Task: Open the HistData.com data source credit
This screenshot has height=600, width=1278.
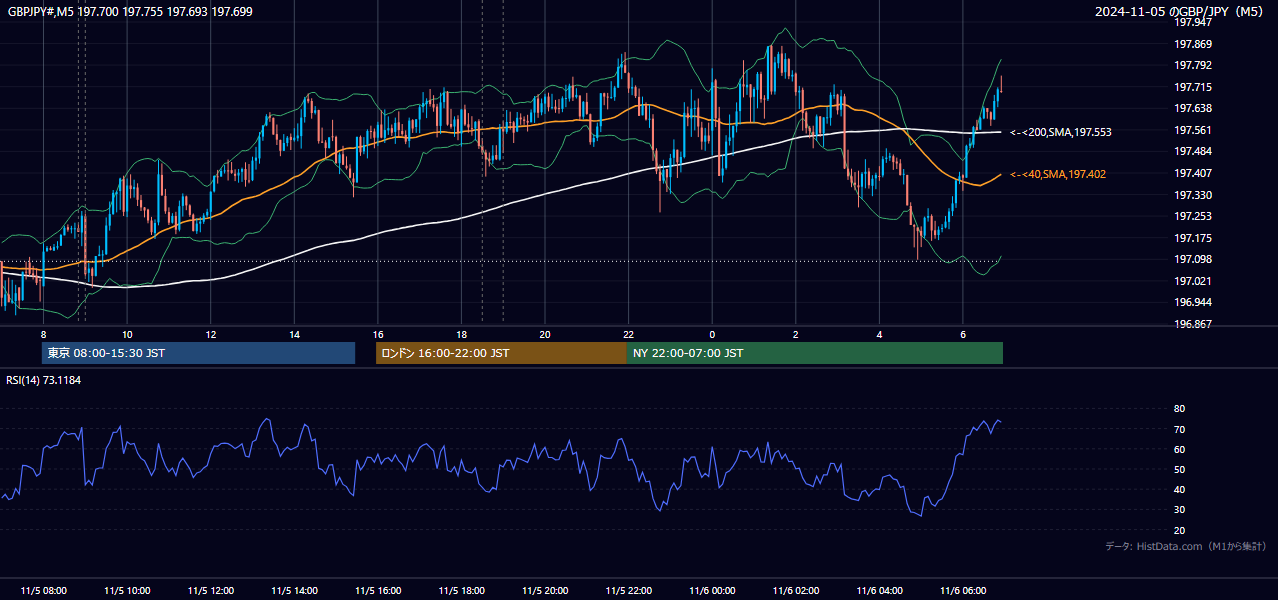Action: pyautogui.click(x=1185, y=546)
